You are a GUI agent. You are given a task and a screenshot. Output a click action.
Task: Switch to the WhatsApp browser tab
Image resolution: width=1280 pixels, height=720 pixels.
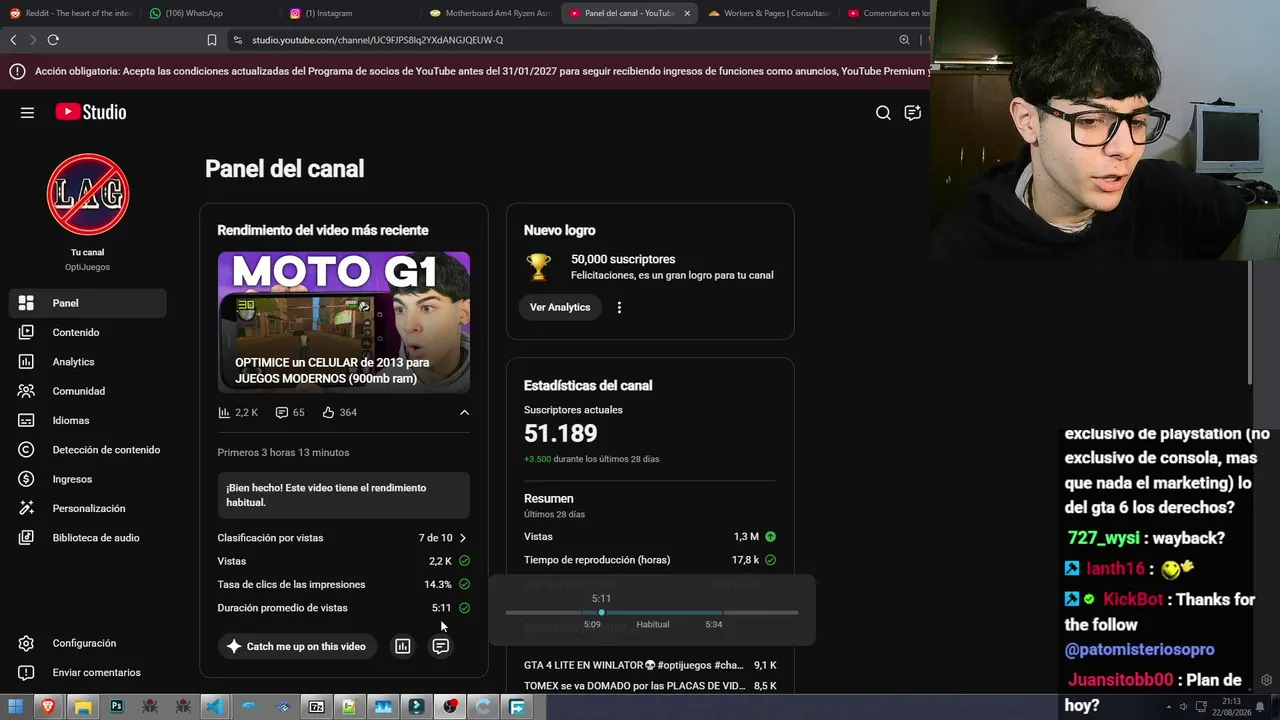[x=210, y=13]
